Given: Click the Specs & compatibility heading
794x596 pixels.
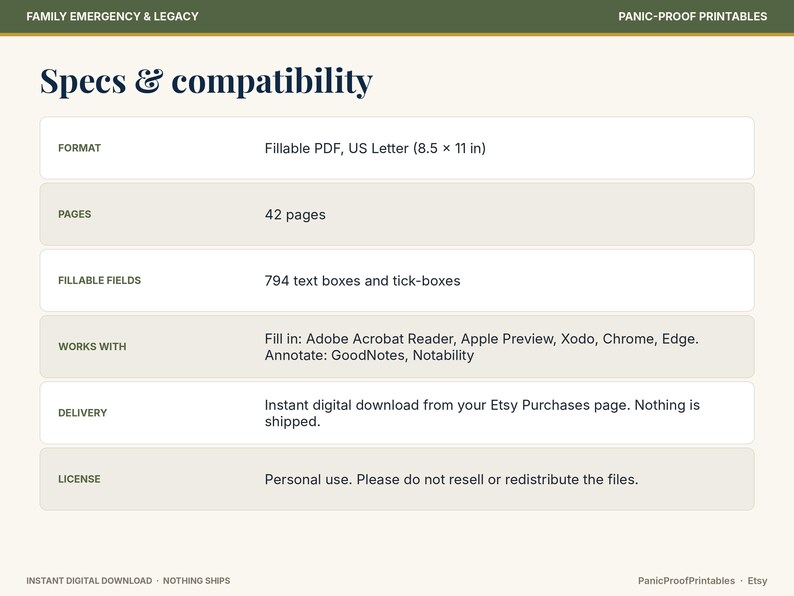Looking at the screenshot, I should tap(206, 81).
